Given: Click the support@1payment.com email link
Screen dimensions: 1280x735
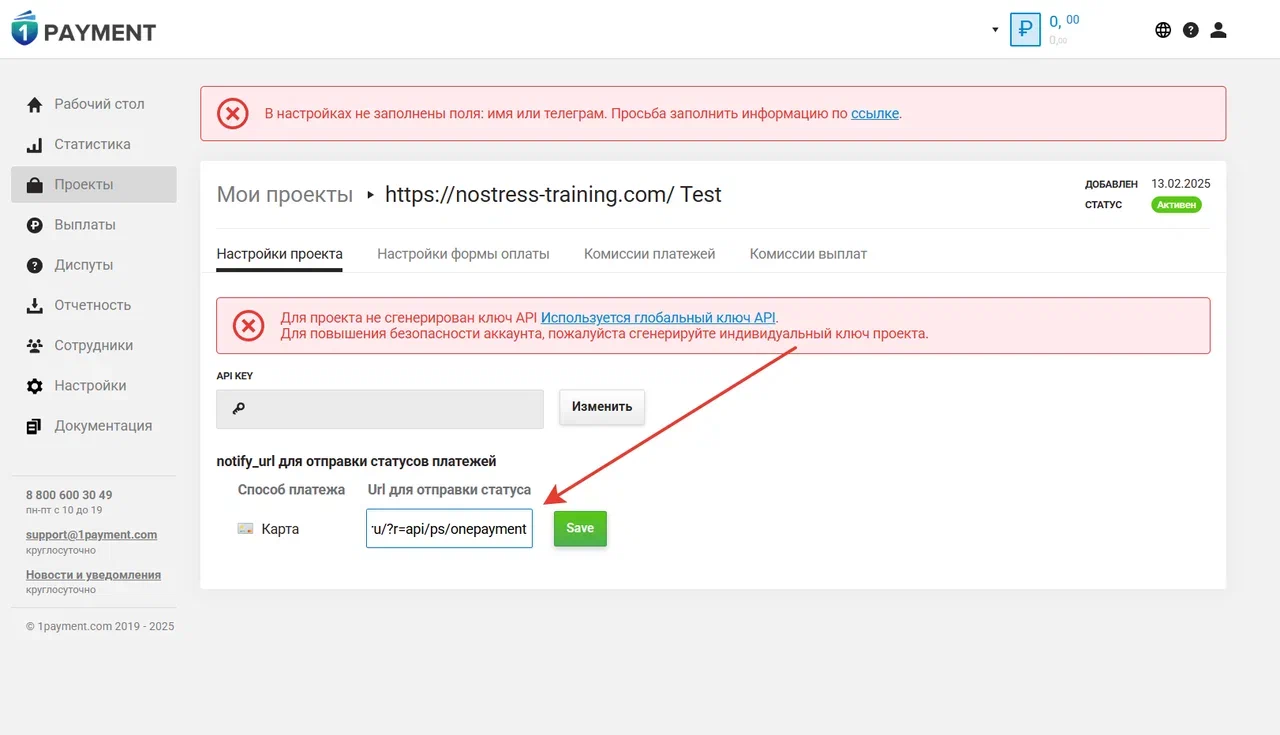Looking at the screenshot, I should (91, 535).
